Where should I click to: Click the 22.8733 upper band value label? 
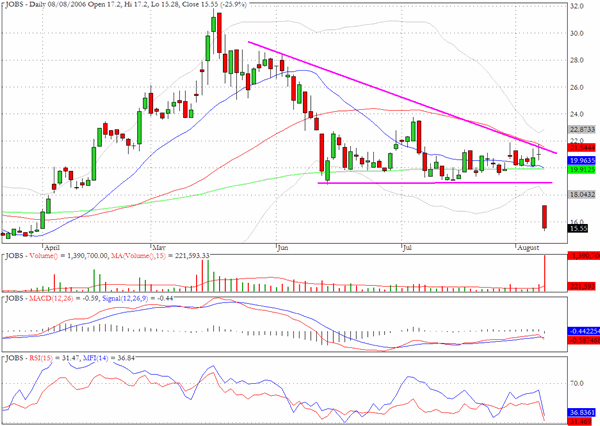pos(582,130)
